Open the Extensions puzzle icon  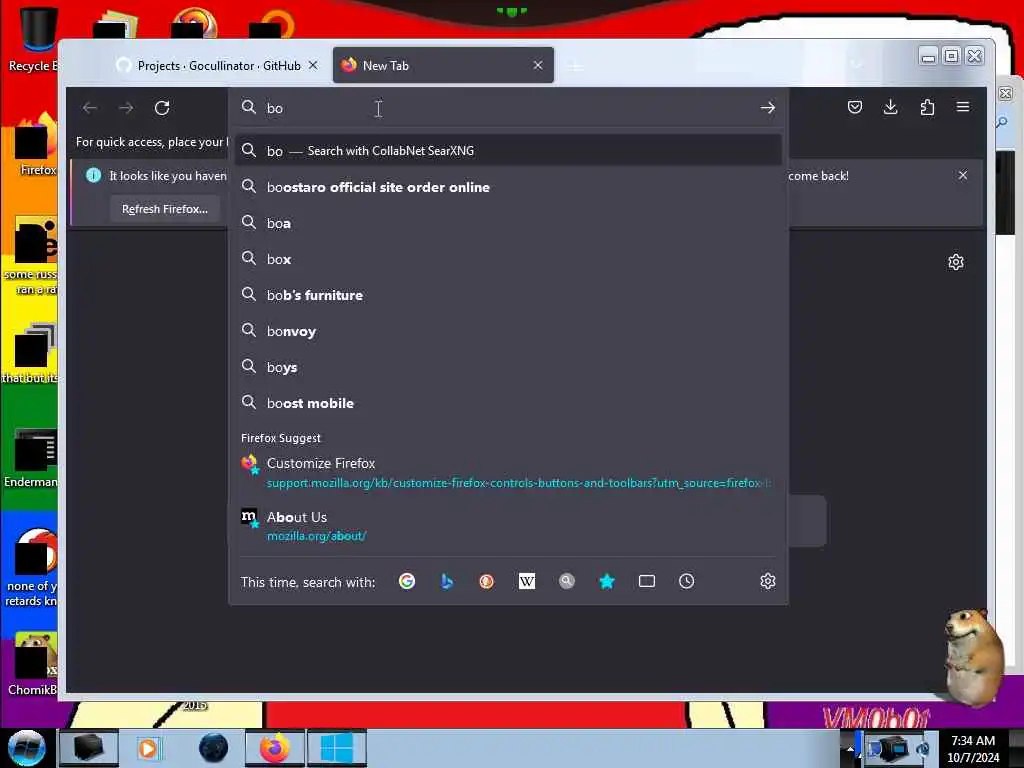pos(927,107)
